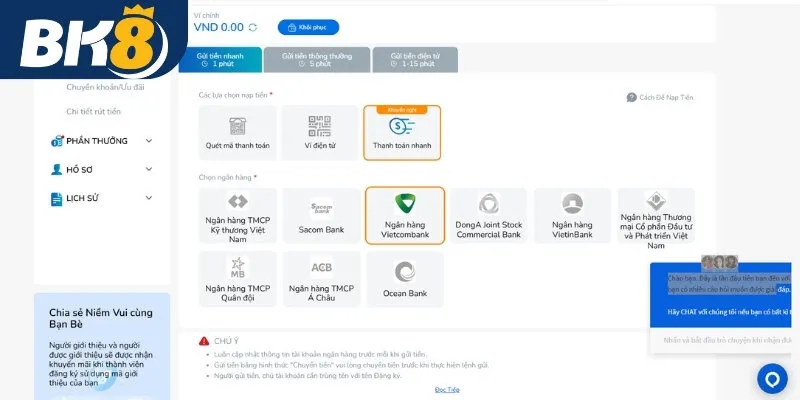Click the fast payment dollar icon

click(402, 126)
